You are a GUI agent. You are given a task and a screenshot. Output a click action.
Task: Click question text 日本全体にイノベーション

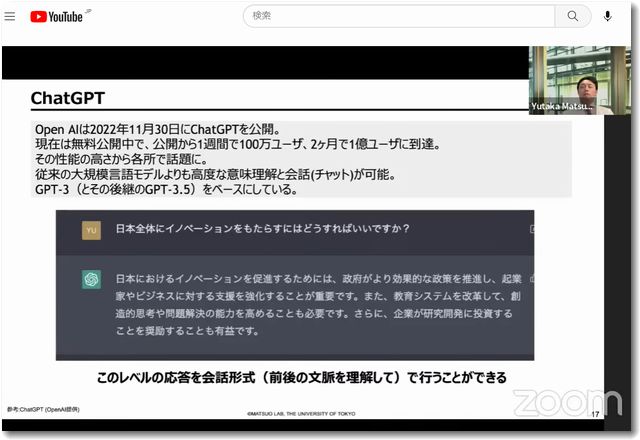pyautogui.click(x=262, y=229)
